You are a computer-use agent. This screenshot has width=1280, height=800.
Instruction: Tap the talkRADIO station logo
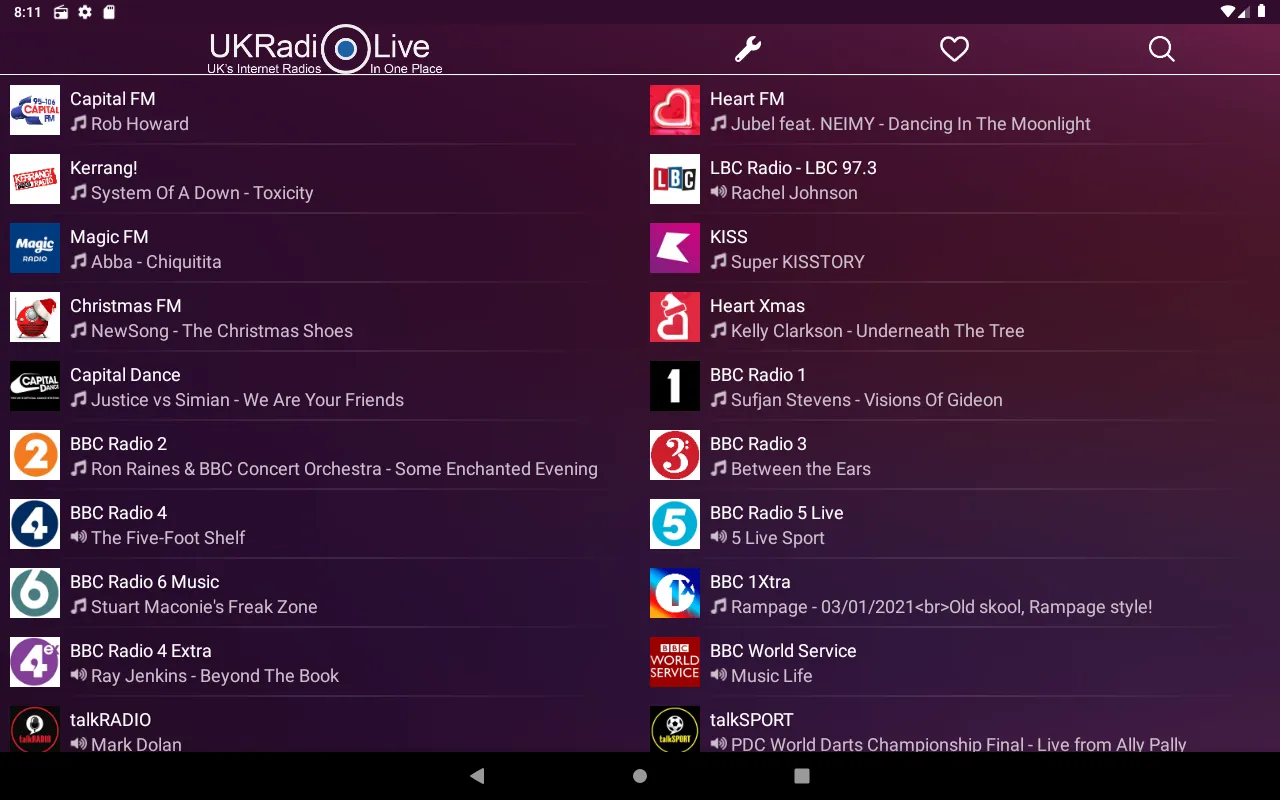click(35, 729)
